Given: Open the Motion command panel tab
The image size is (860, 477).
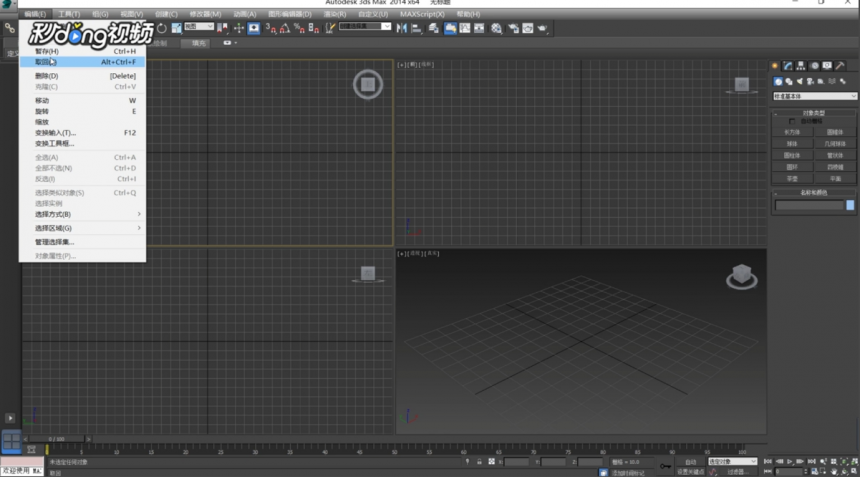Looking at the screenshot, I should point(814,66).
